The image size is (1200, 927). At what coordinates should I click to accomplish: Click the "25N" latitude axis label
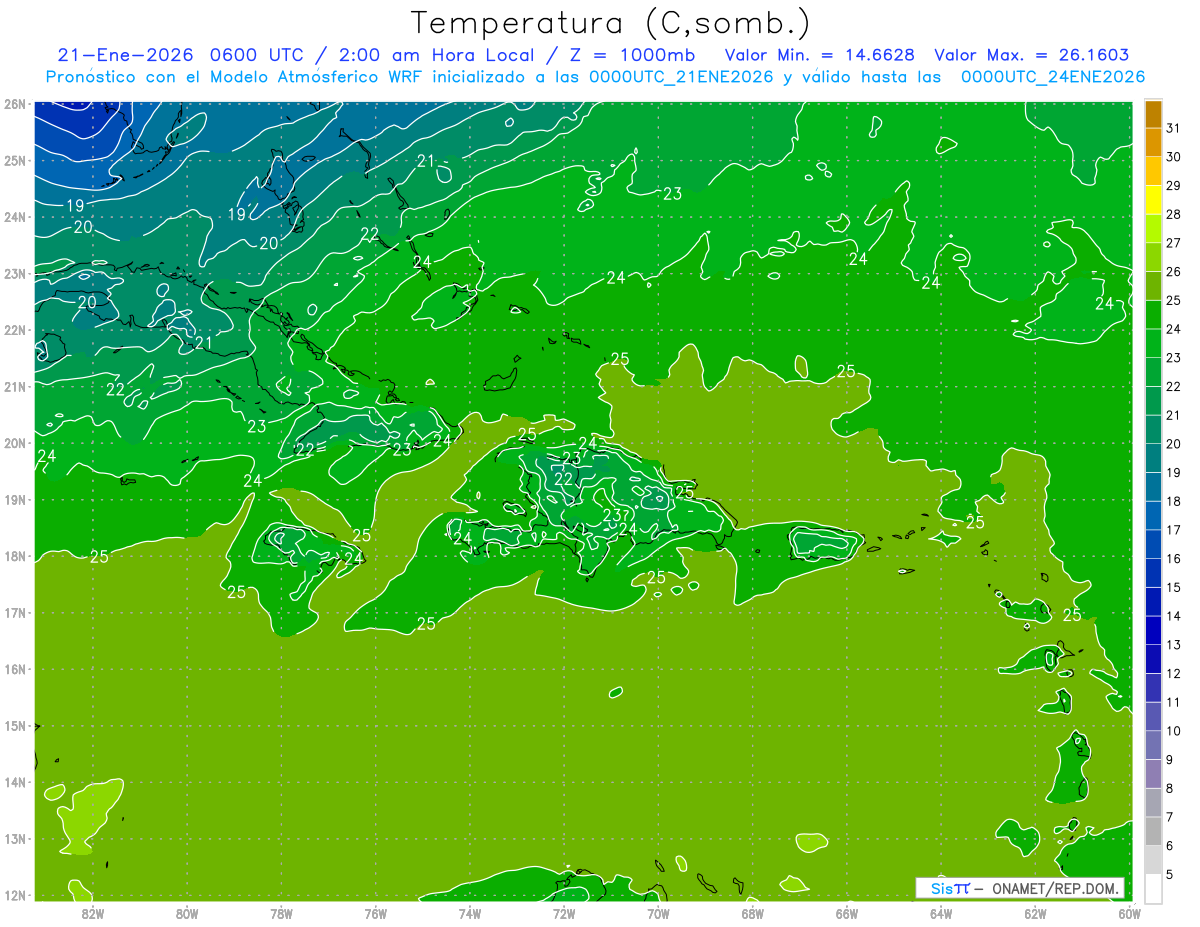14,161
